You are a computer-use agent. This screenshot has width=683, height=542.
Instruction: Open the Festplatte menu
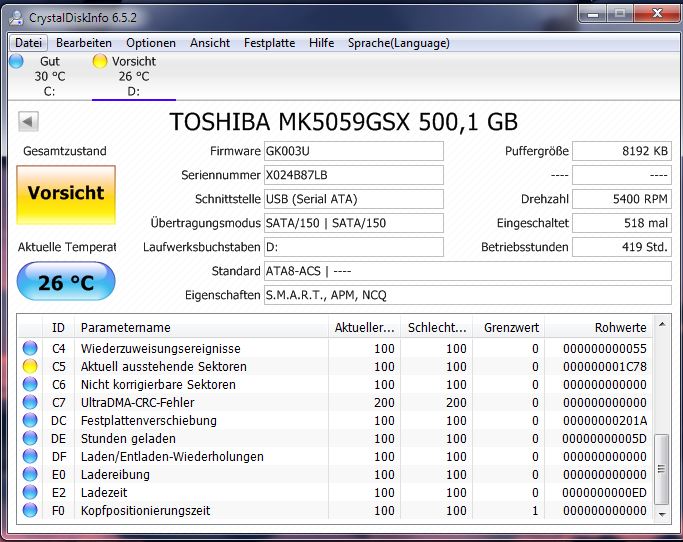[269, 43]
